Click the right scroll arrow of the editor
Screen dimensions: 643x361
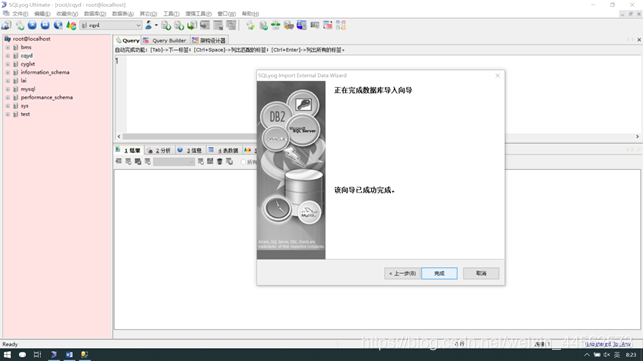tap(637, 136)
